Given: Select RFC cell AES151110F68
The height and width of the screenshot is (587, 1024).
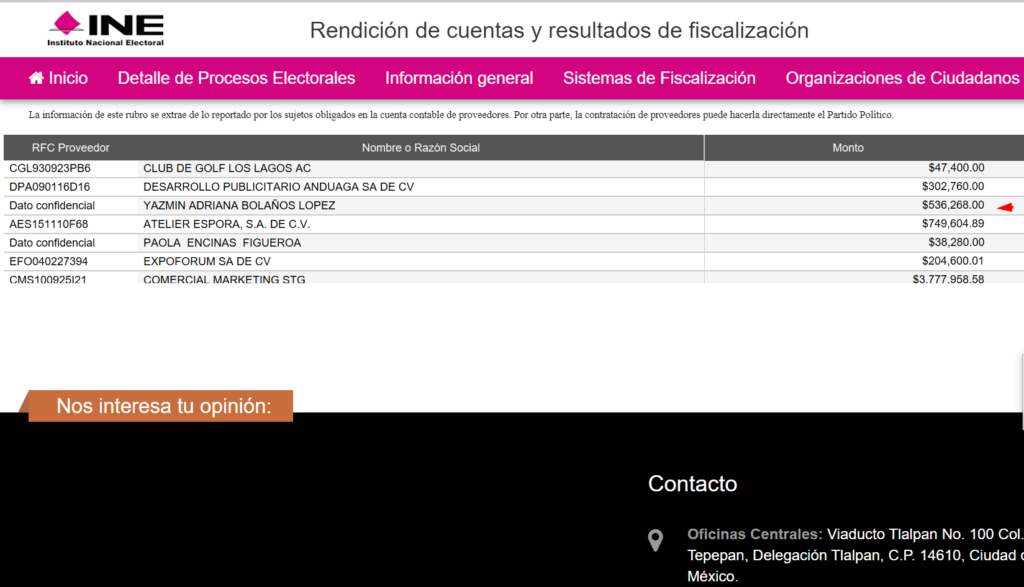Looking at the screenshot, I should (x=48, y=224).
